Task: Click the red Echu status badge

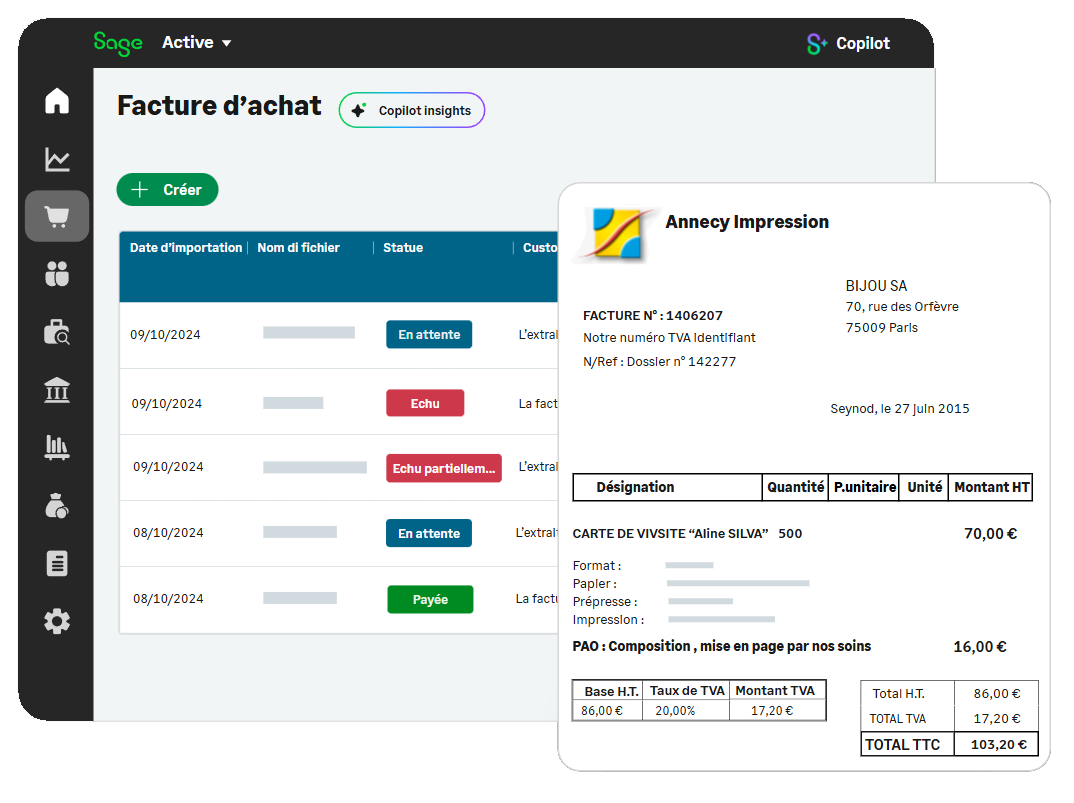Action: 425,403
